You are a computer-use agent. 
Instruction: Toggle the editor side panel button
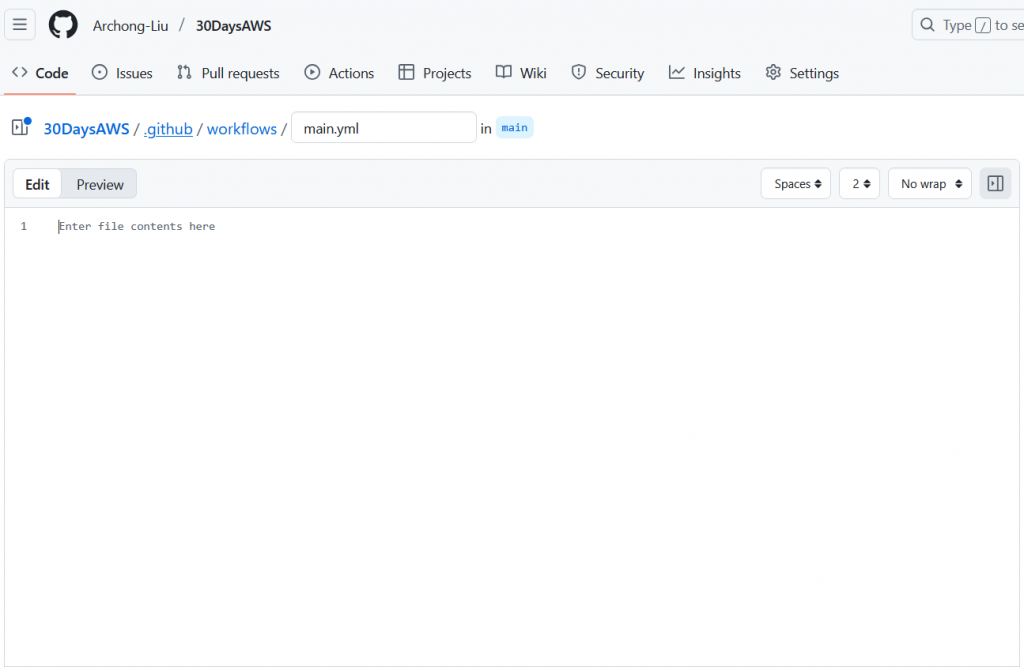click(995, 184)
